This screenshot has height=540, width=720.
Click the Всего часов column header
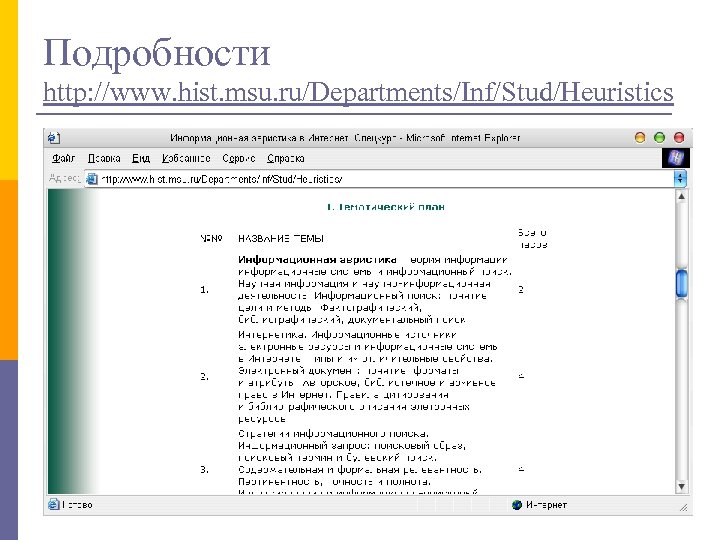point(533,238)
